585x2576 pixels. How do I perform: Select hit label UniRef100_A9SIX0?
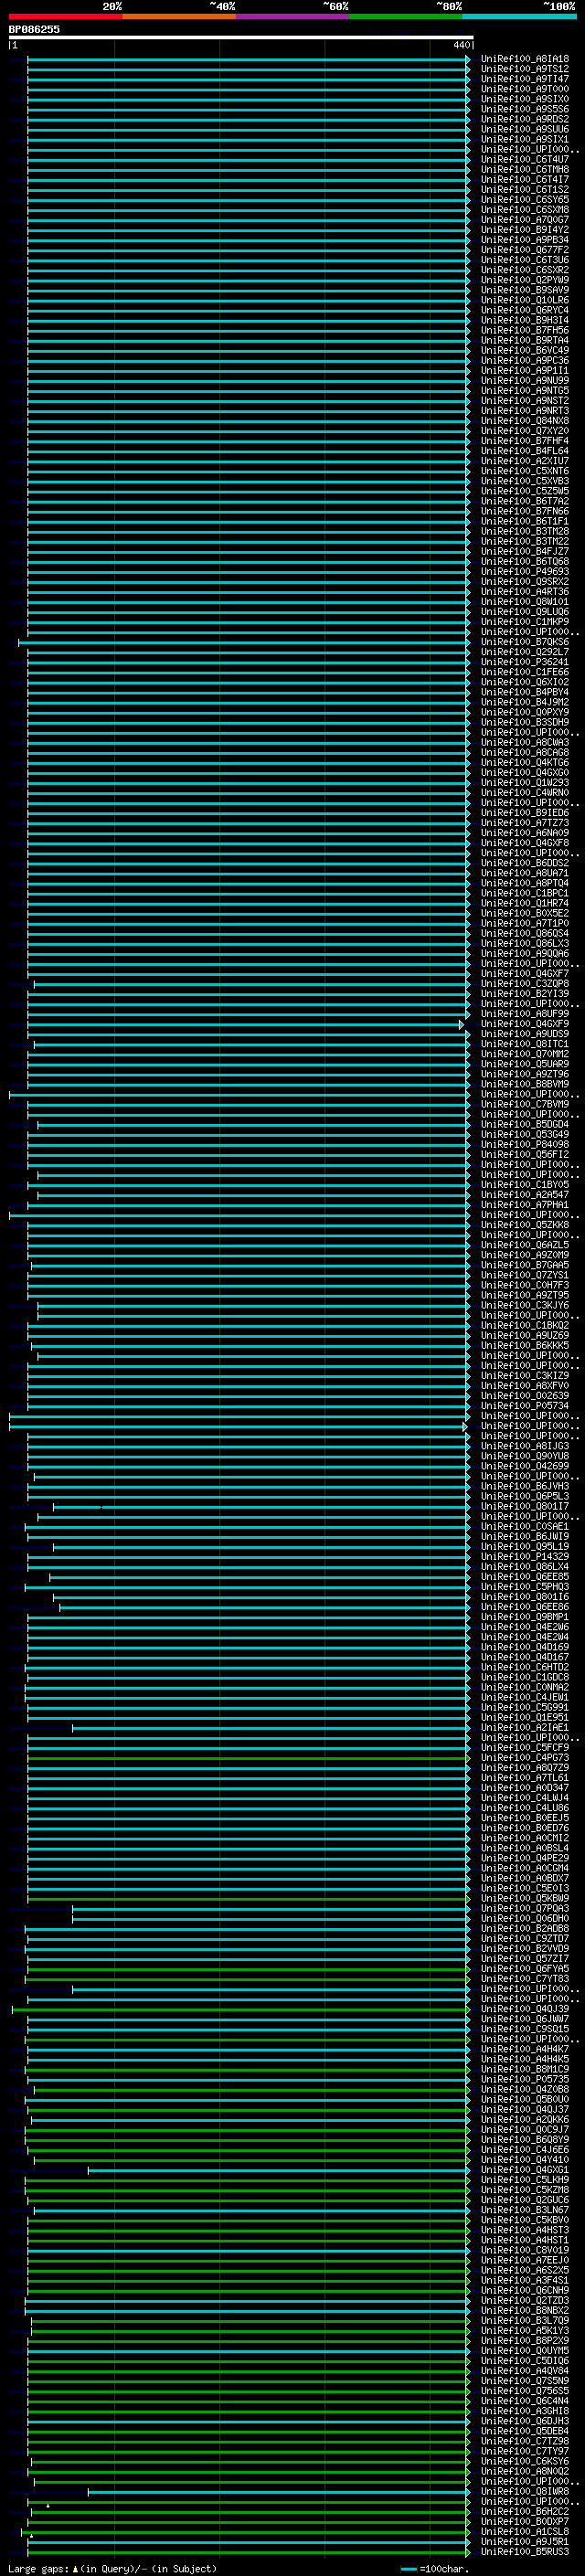(524, 99)
